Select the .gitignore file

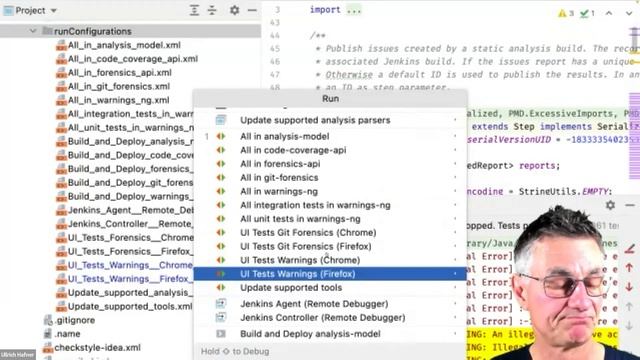[75, 320]
